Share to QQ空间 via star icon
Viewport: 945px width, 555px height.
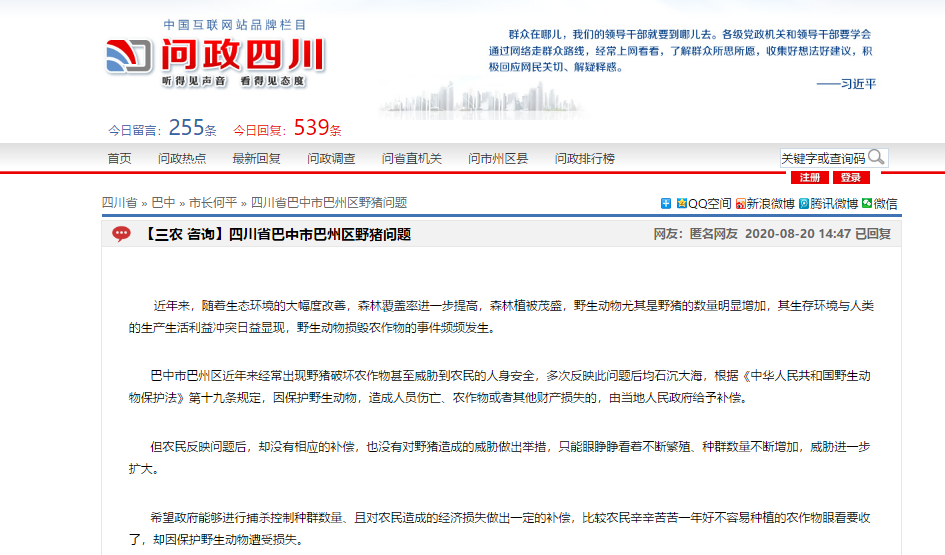681,203
